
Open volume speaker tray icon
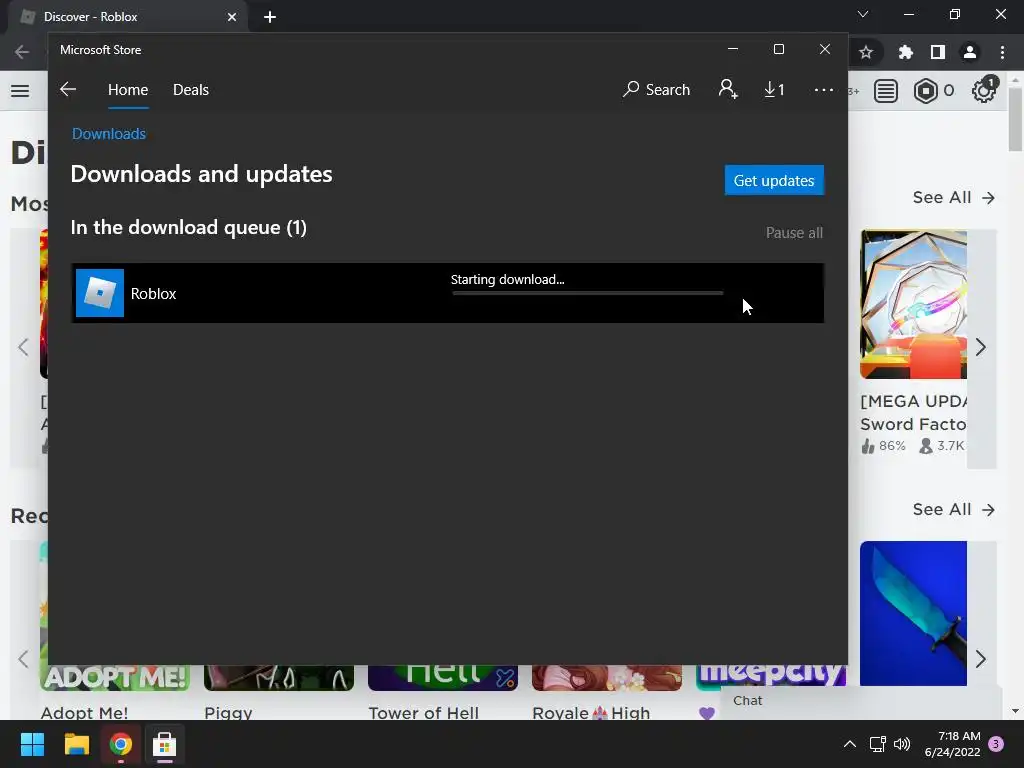(902, 744)
